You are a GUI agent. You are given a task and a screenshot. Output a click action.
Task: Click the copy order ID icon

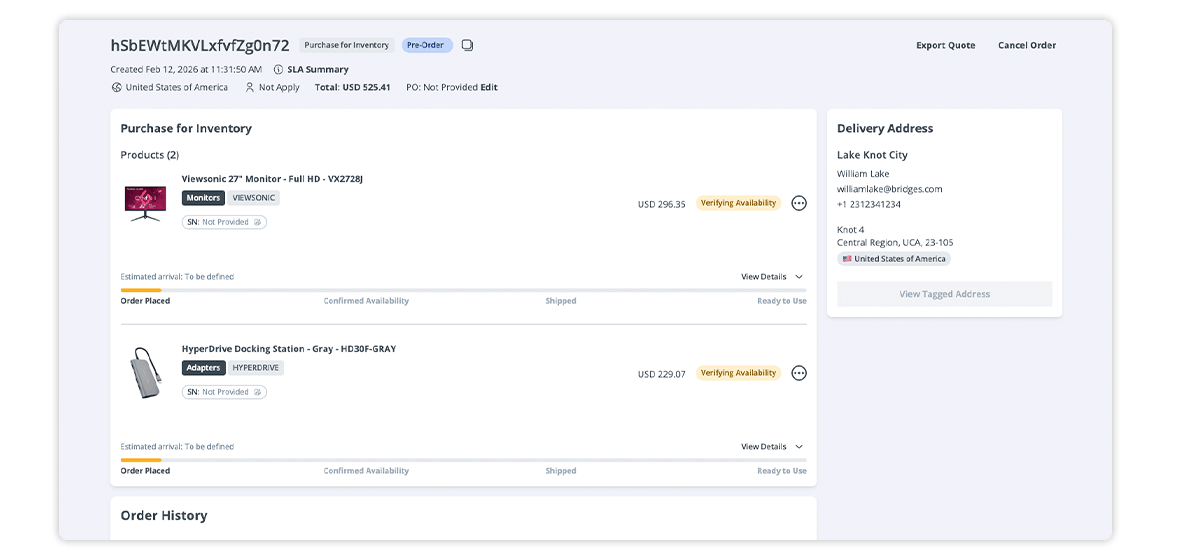pos(467,45)
